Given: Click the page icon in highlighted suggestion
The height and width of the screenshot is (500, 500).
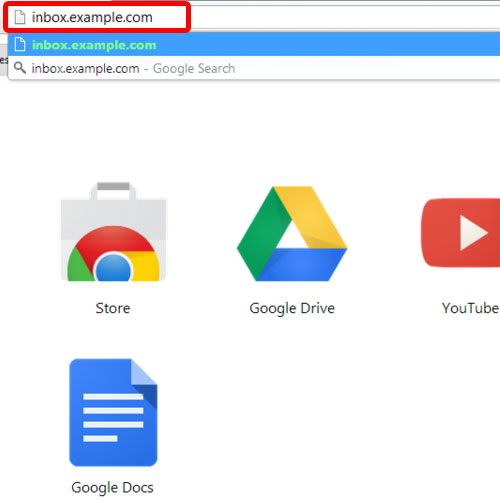Looking at the screenshot, I should 20,44.
